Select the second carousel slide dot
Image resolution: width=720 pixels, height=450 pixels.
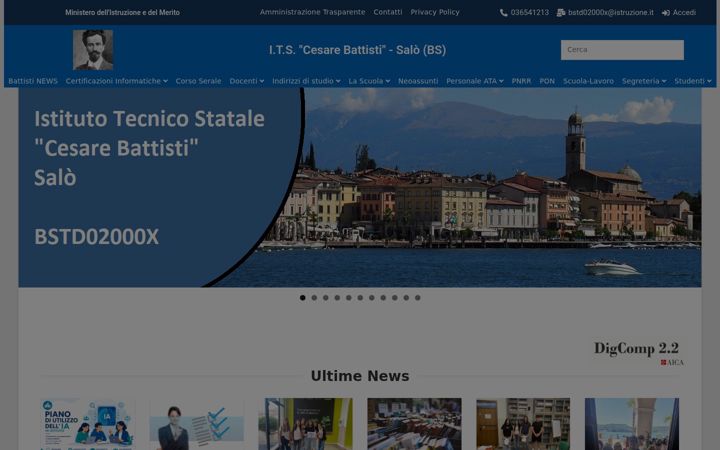click(314, 298)
